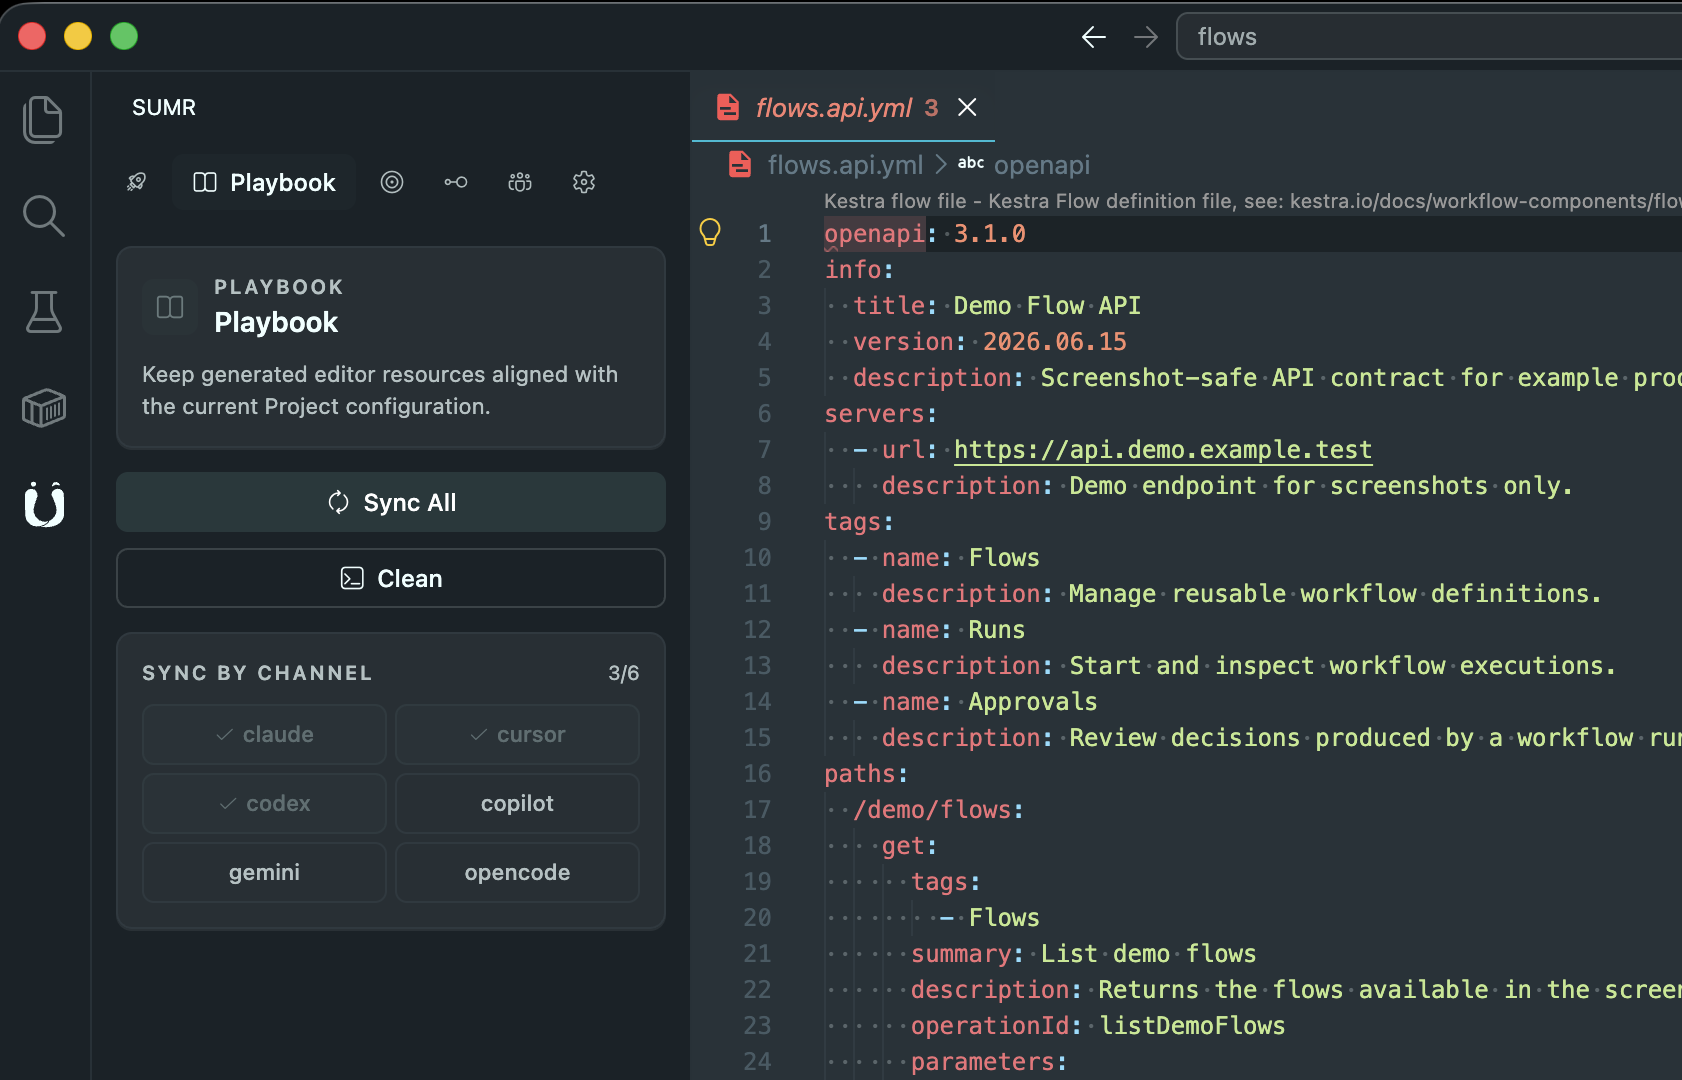The height and width of the screenshot is (1080, 1682).
Task: Open the Explorer files icon in the activity bar
Action: click(43, 120)
